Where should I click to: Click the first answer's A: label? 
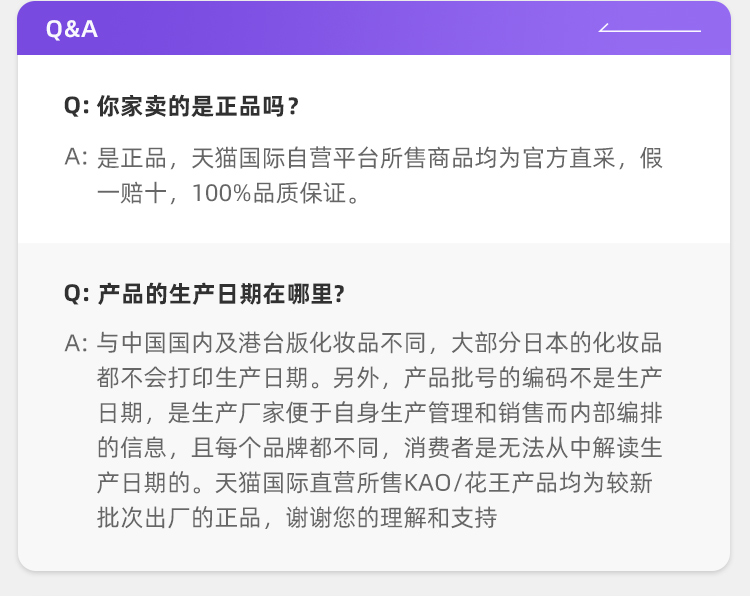pos(77,157)
